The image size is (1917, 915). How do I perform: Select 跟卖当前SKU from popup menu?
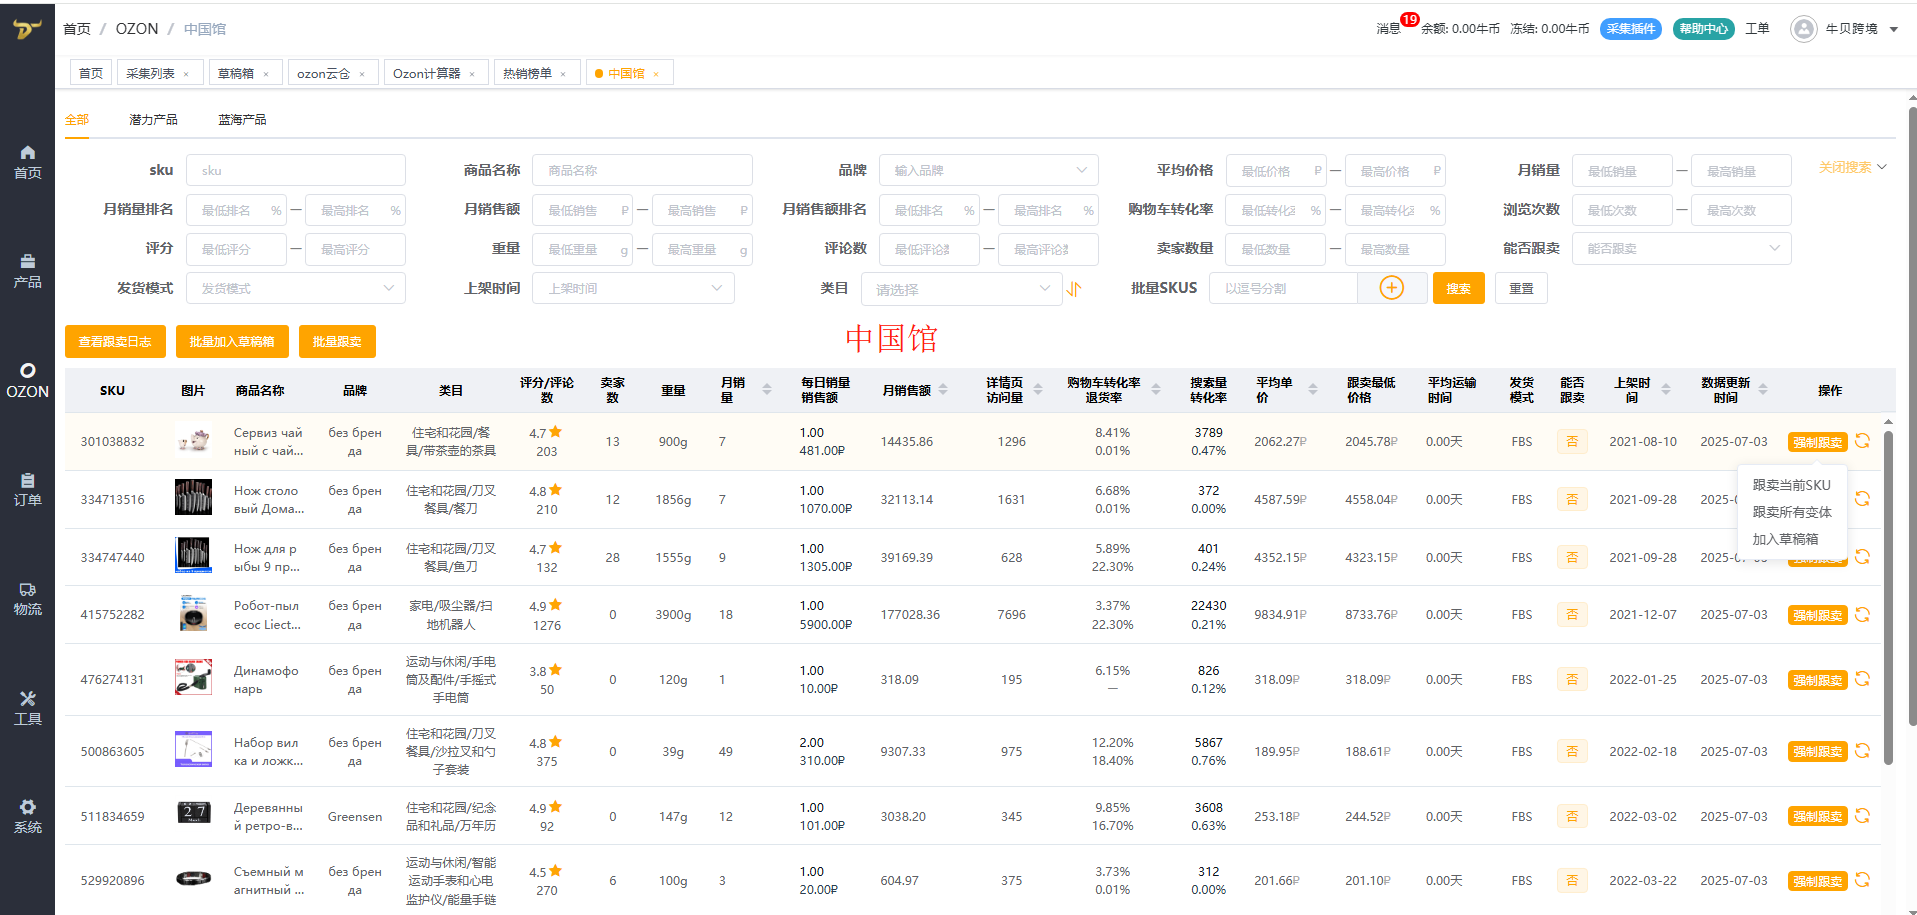(x=1791, y=485)
